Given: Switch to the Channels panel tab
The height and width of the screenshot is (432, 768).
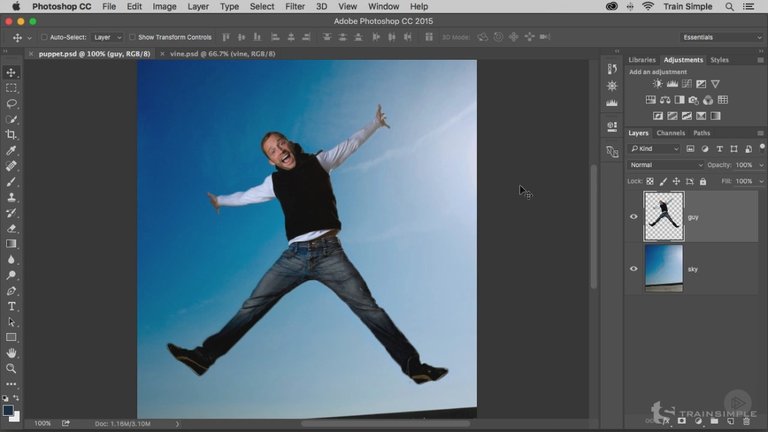Looking at the screenshot, I should [x=670, y=133].
